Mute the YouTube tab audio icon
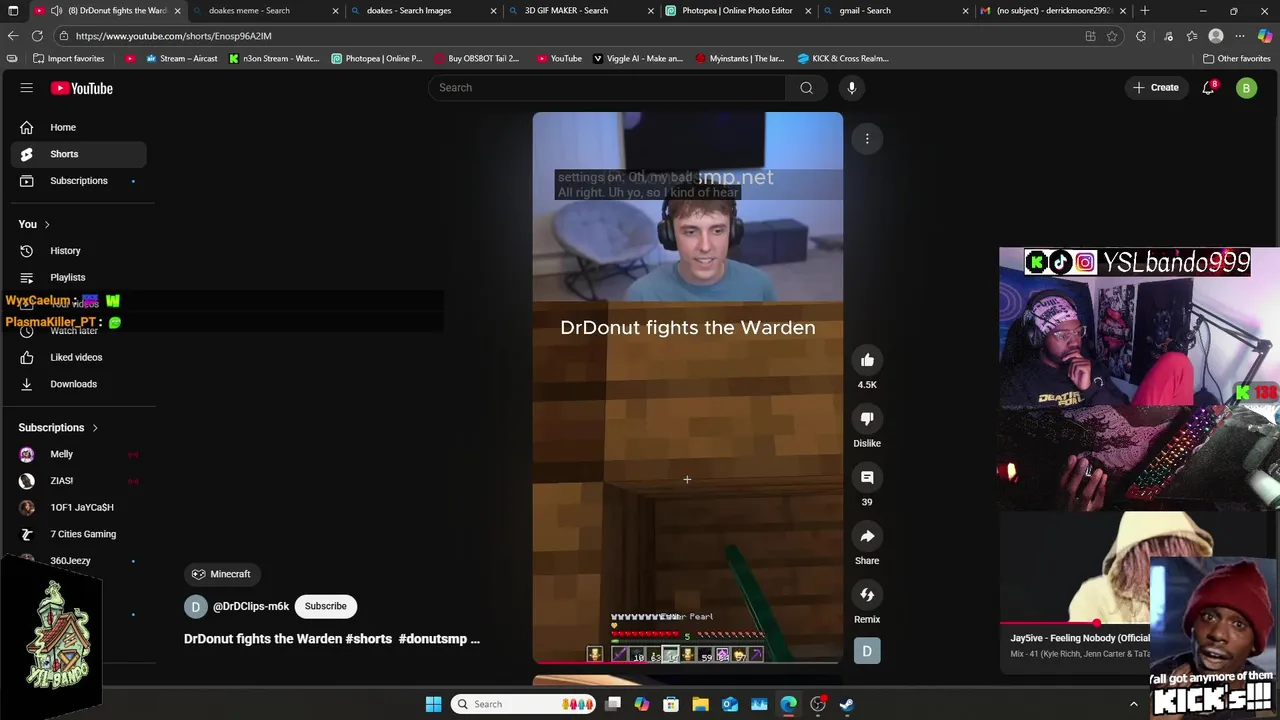 pyautogui.click(x=56, y=11)
